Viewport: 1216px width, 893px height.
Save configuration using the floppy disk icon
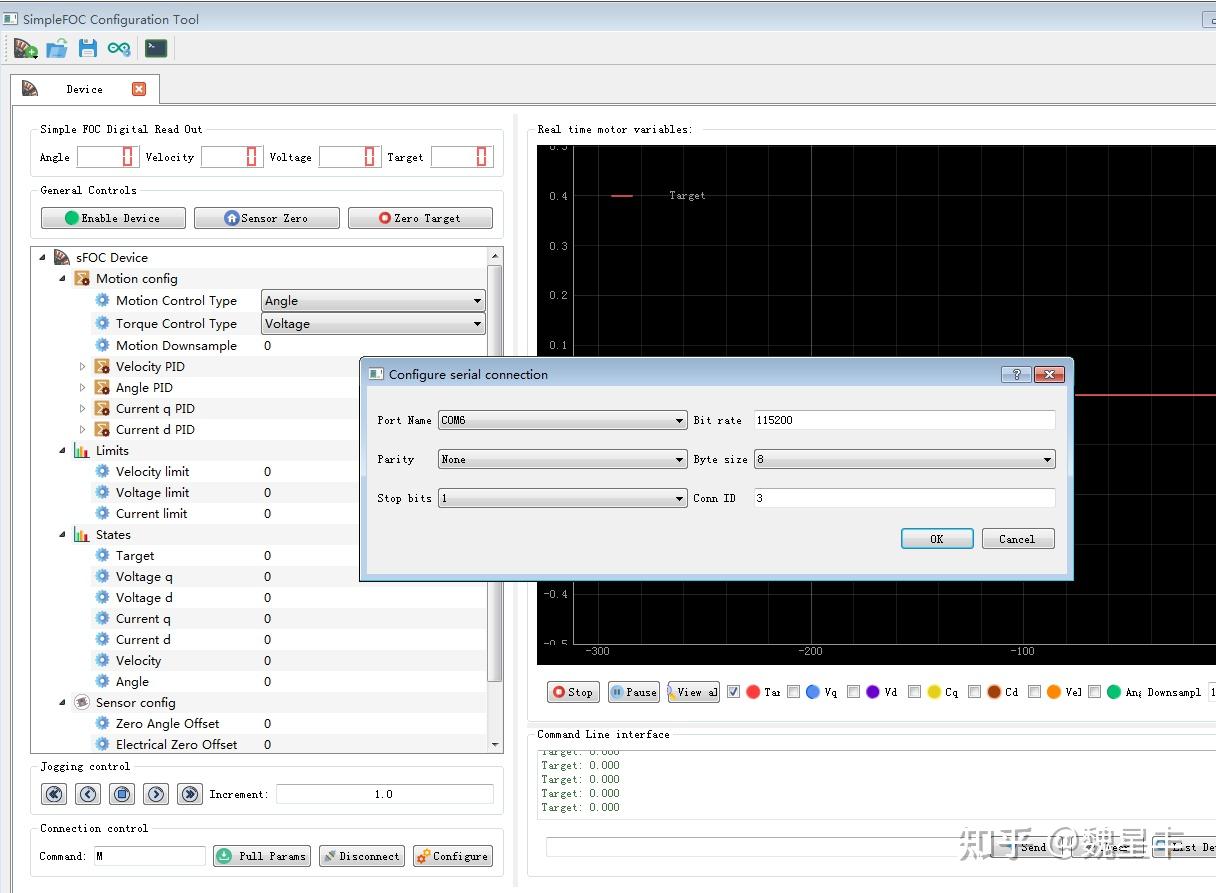[x=88, y=48]
